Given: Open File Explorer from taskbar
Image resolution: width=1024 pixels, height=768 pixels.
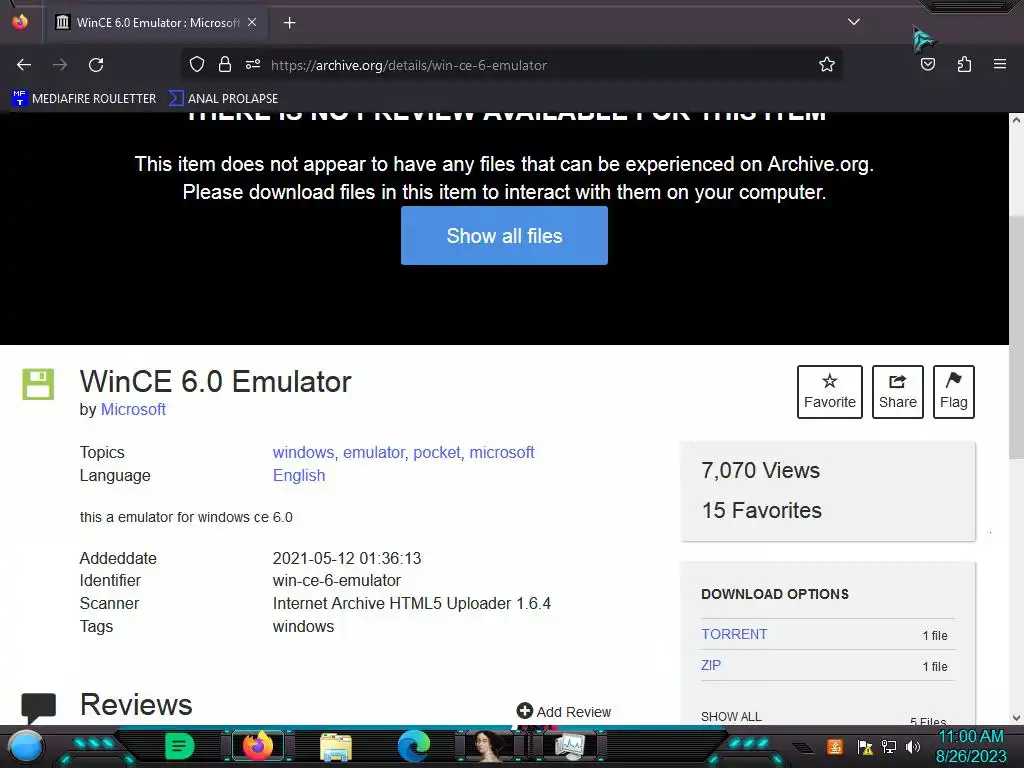Looking at the screenshot, I should click(x=336, y=747).
